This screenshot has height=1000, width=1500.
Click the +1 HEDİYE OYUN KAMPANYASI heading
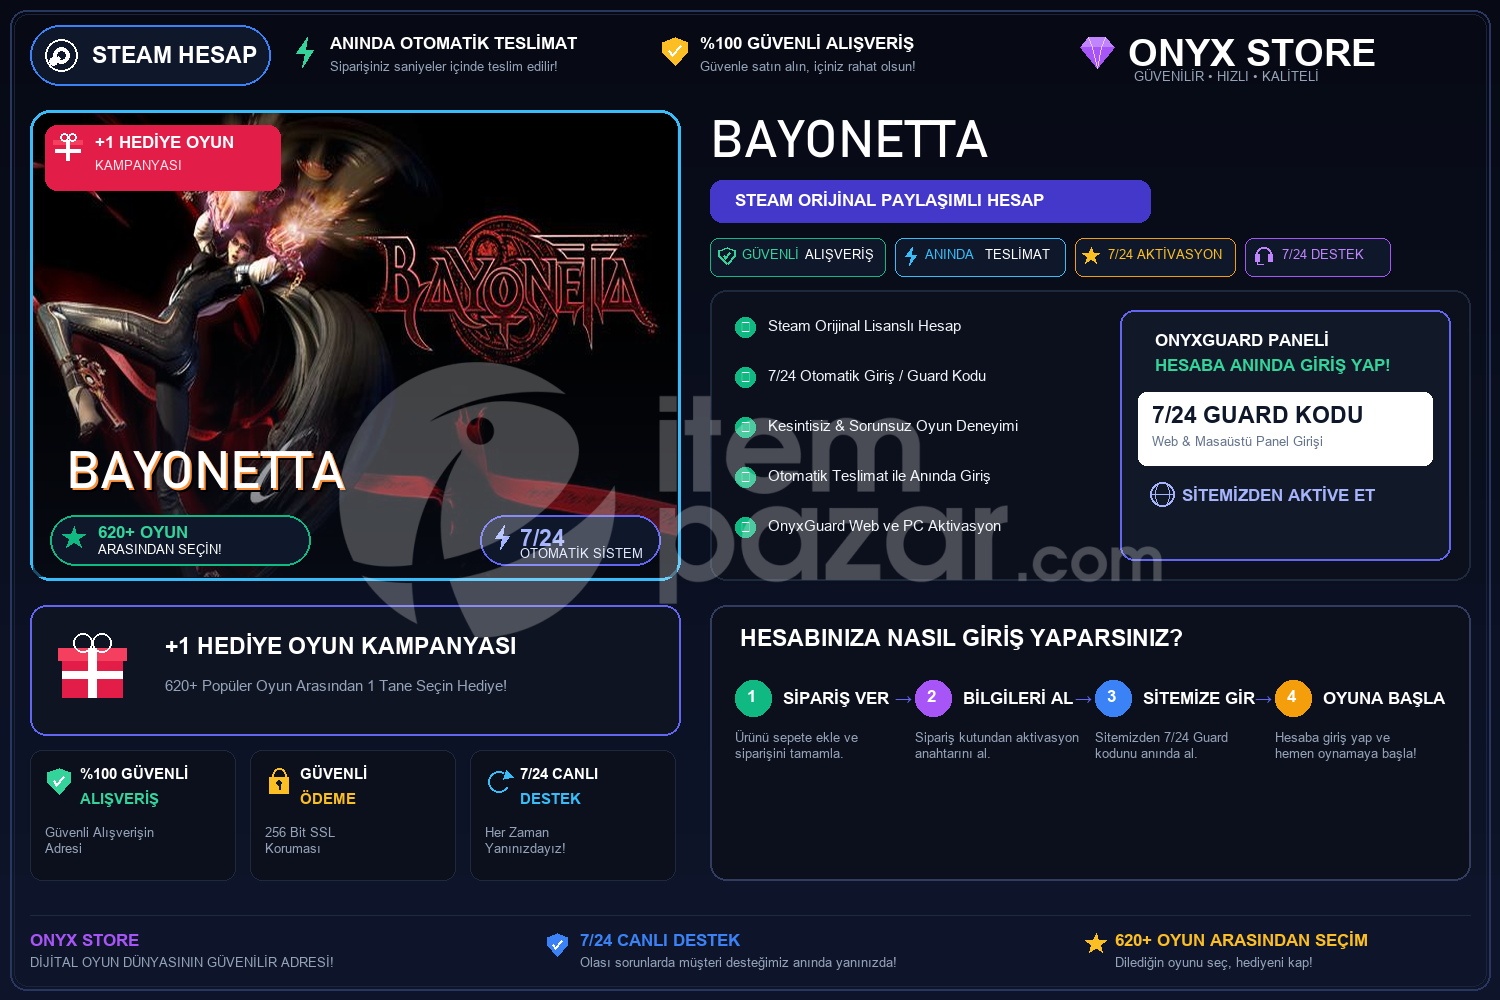[340, 646]
